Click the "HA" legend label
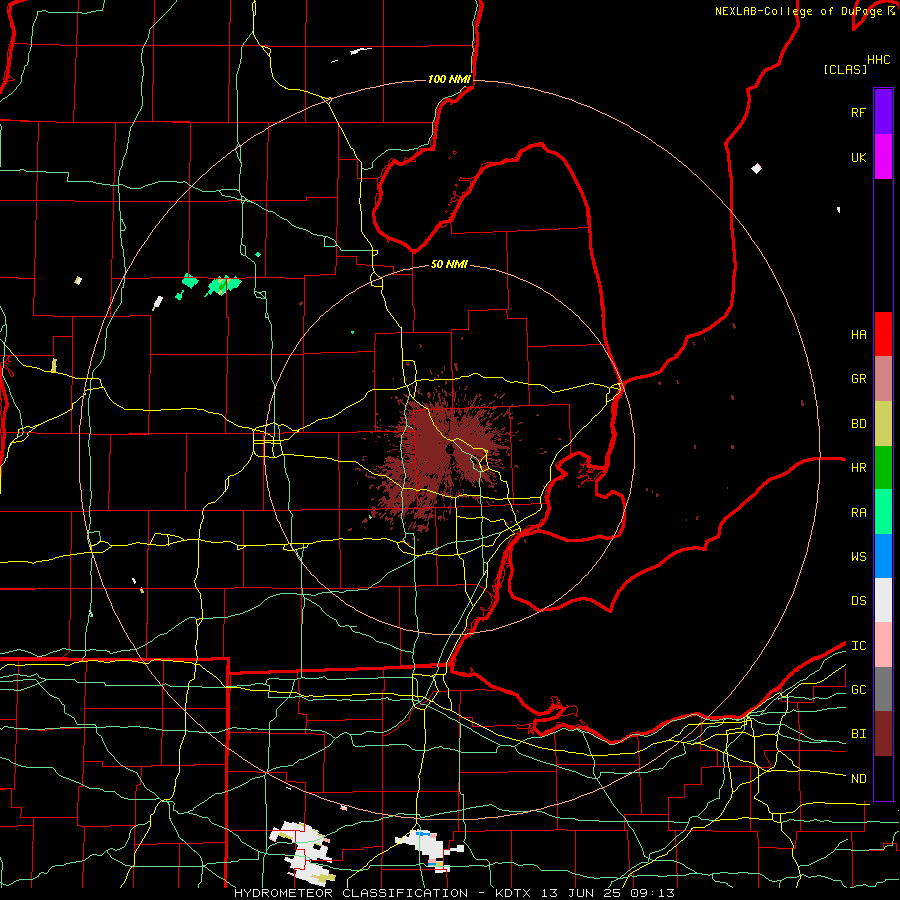Image resolution: width=900 pixels, height=900 pixels. tap(858, 335)
